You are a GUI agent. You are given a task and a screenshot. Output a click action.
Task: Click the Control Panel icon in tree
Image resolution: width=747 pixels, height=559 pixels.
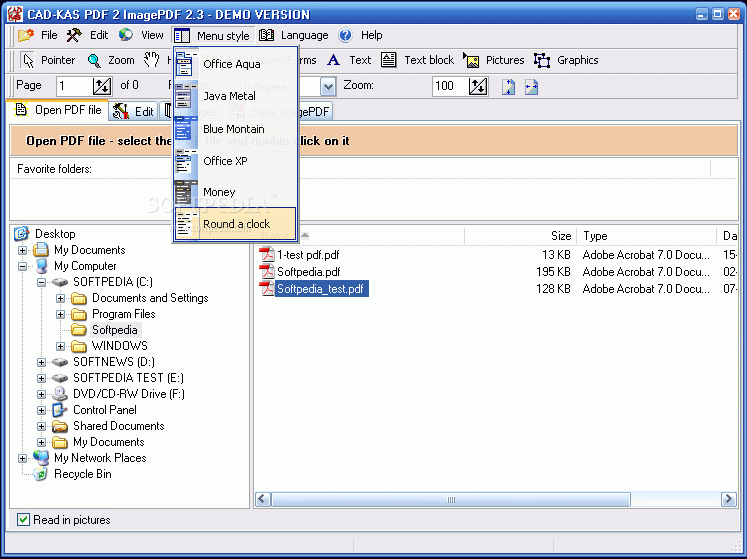click(x=60, y=410)
